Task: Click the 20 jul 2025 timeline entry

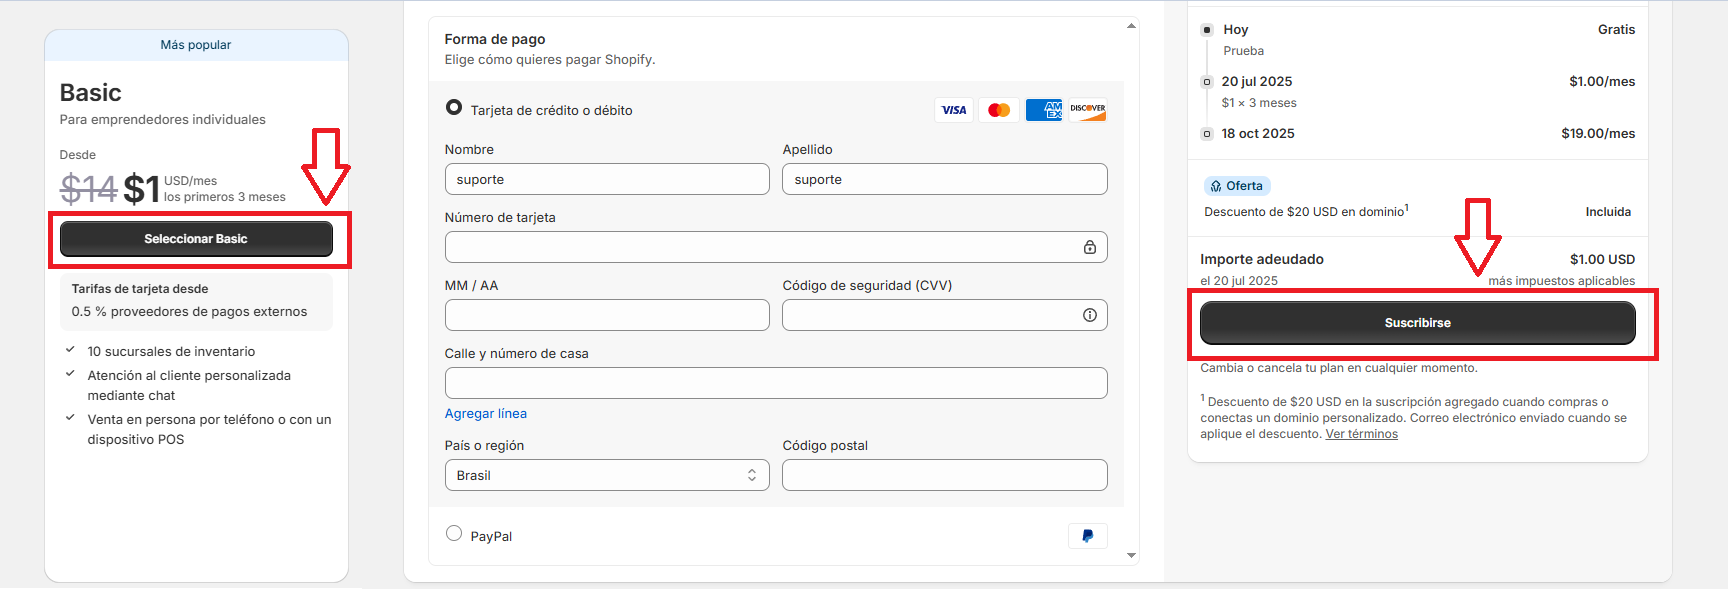Action: pyautogui.click(x=1257, y=82)
